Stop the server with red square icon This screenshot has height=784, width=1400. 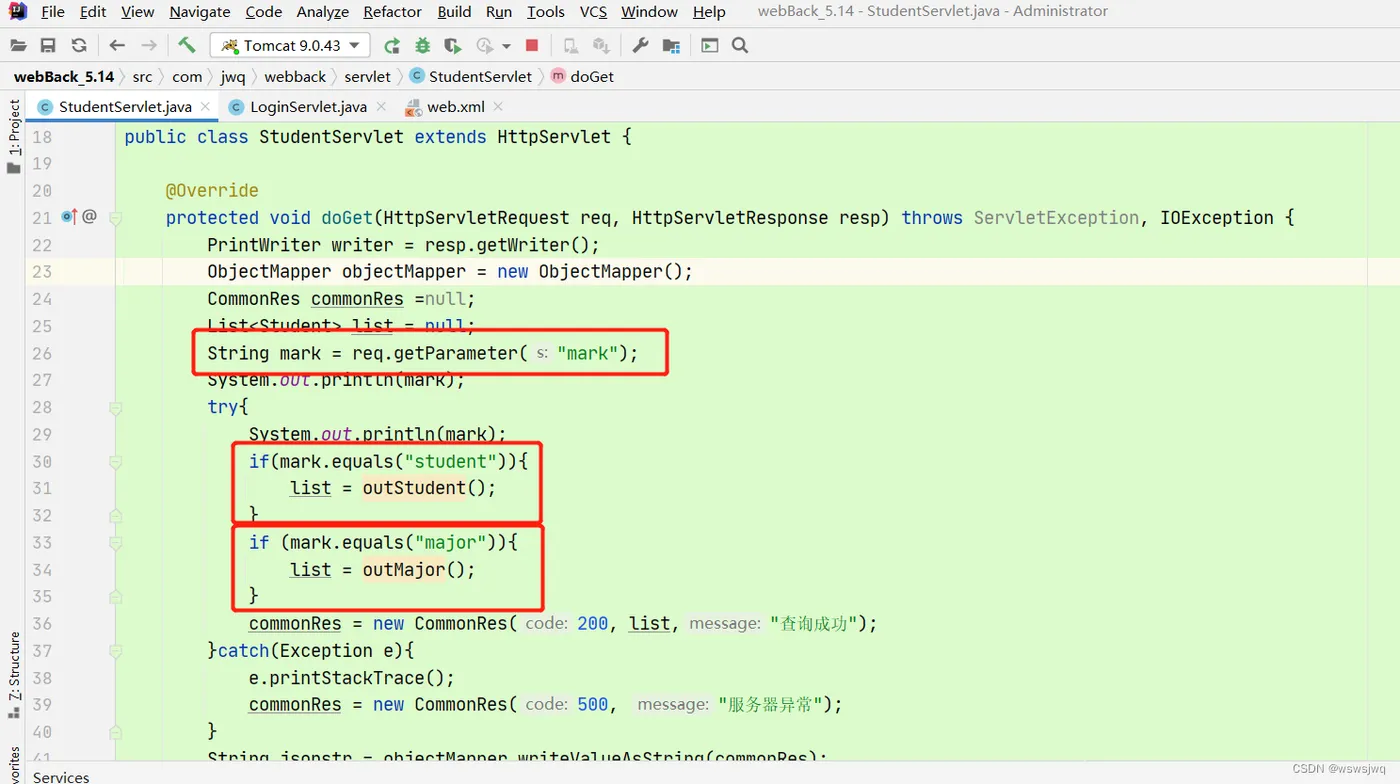pyautogui.click(x=532, y=45)
